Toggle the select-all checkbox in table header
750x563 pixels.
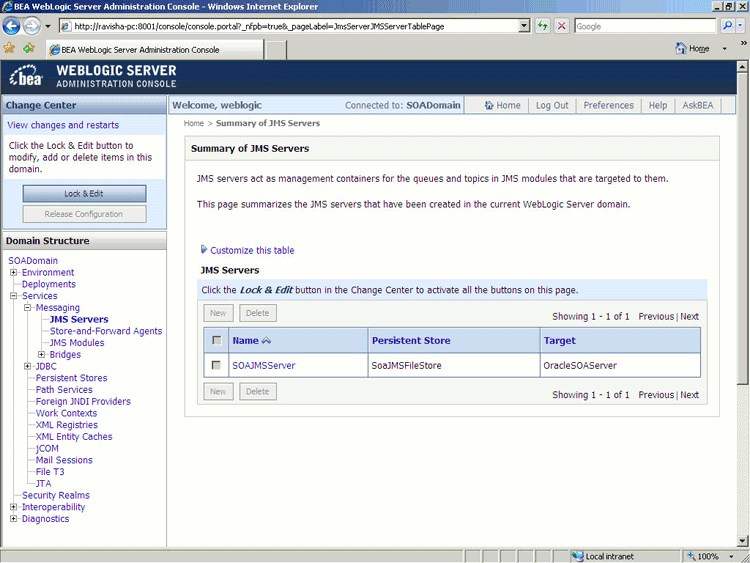(217, 340)
